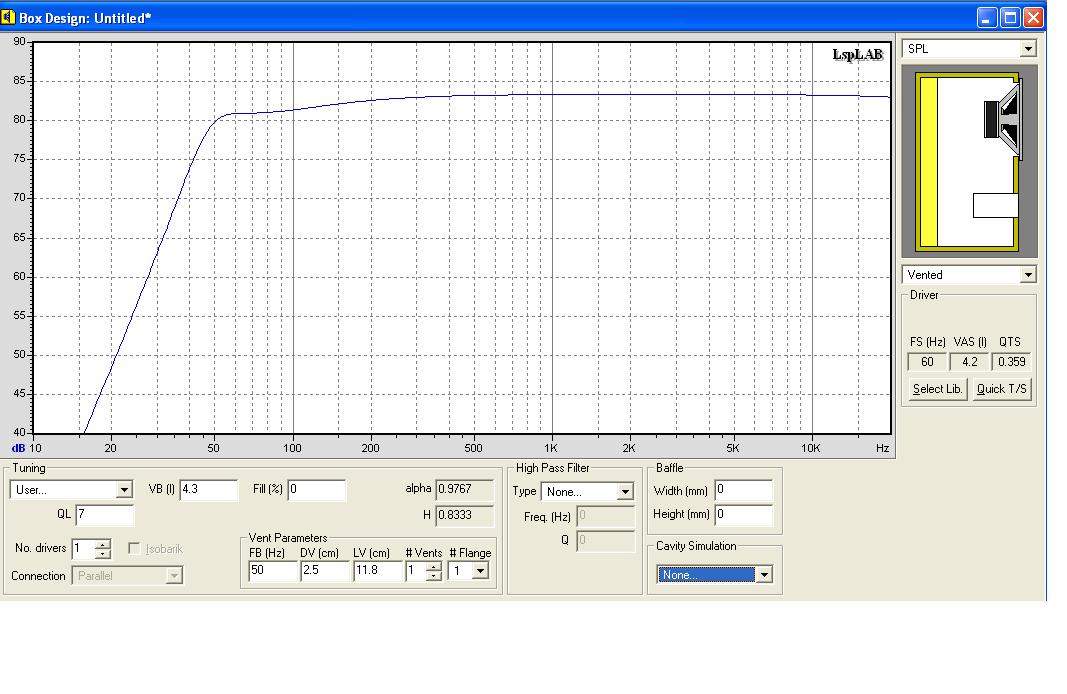
Task: Click the Fill (%) input field
Action: tap(317, 490)
